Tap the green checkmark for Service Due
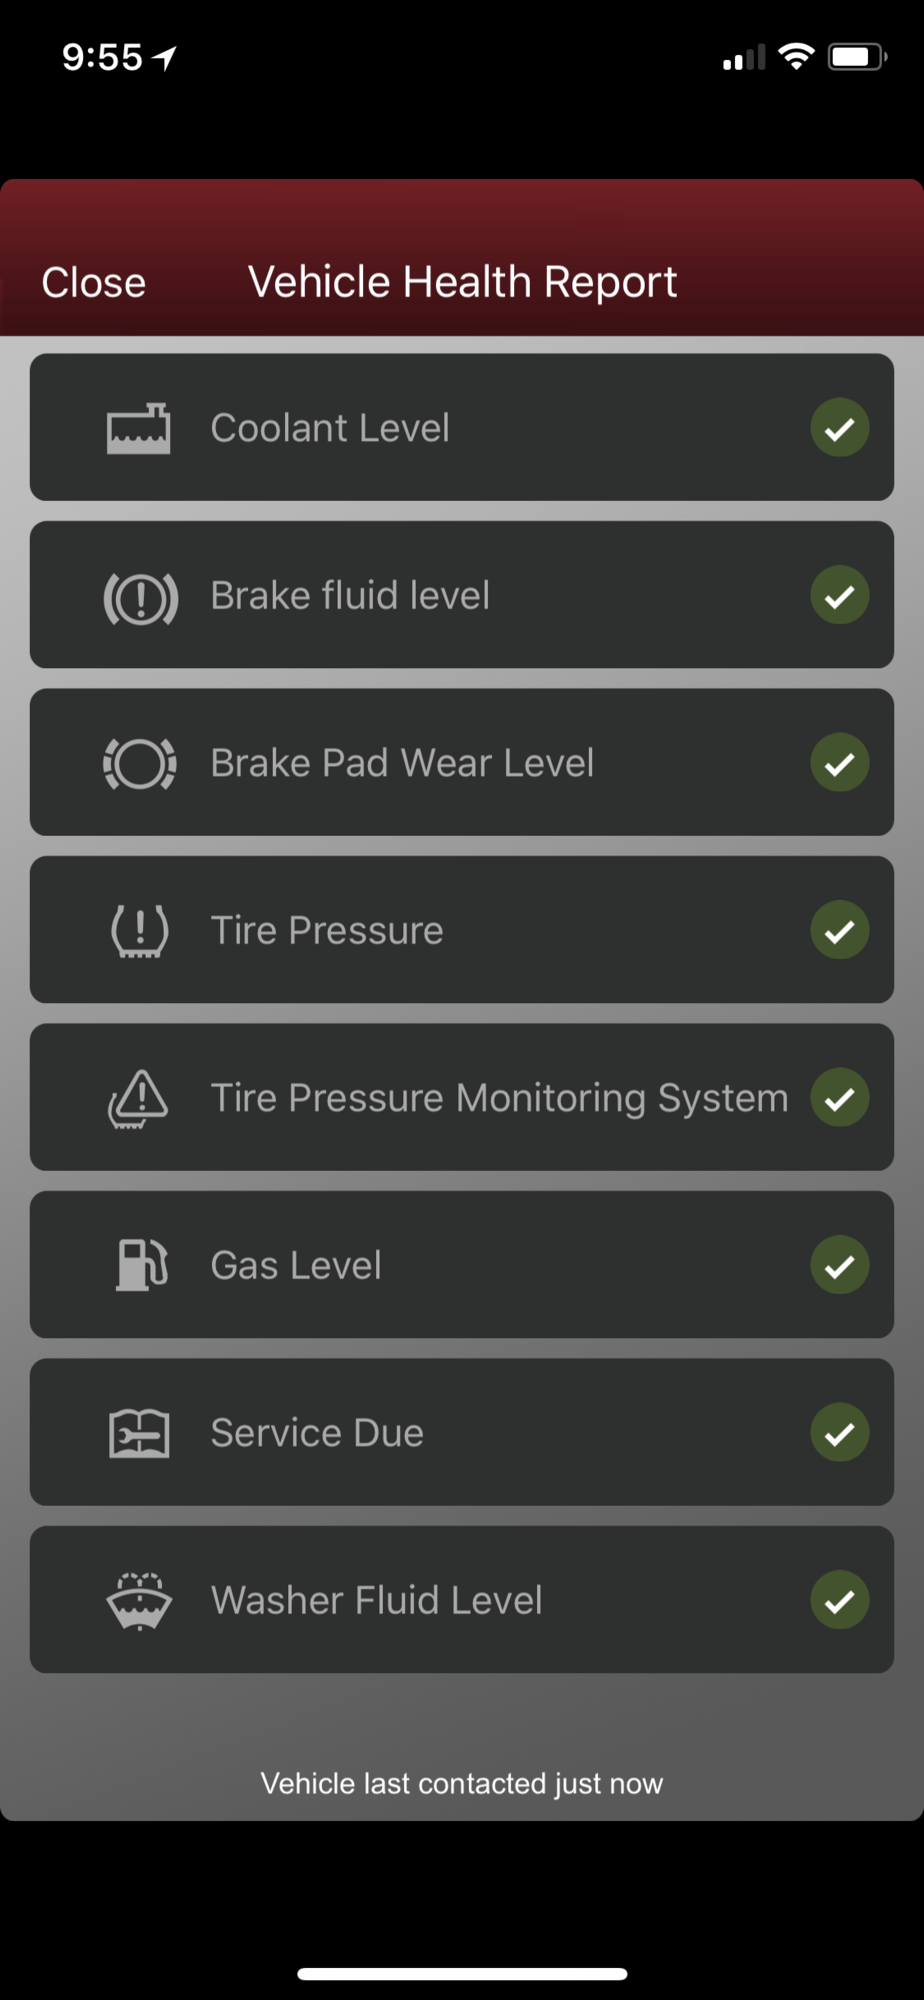Screen dimensions: 924x2000 [x=839, y=1433]
